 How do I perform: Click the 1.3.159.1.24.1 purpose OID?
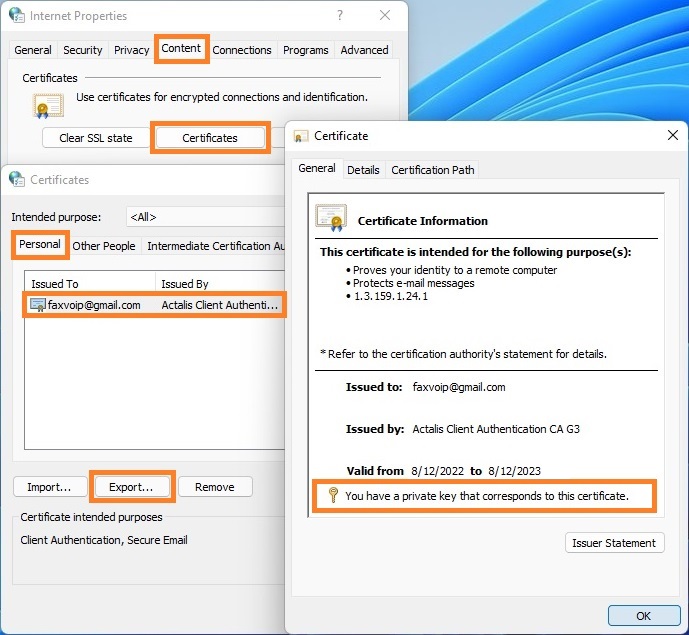pos(391,296)
